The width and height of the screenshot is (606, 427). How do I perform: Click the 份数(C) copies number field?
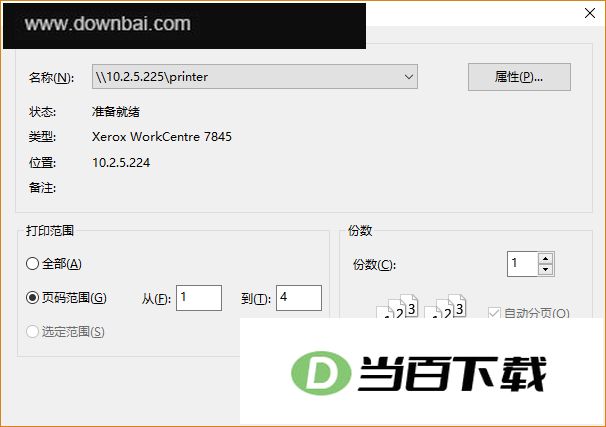pyautogui.click(x=522, y=264)
